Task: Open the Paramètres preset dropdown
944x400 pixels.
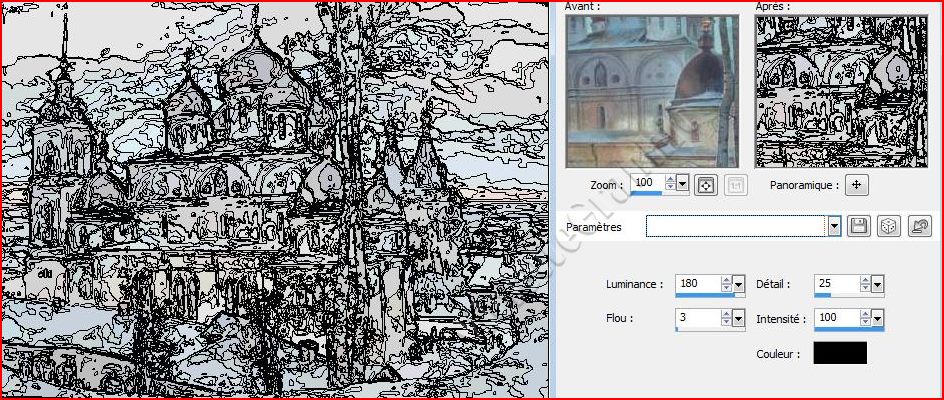Action: click(x=834, y=227)
